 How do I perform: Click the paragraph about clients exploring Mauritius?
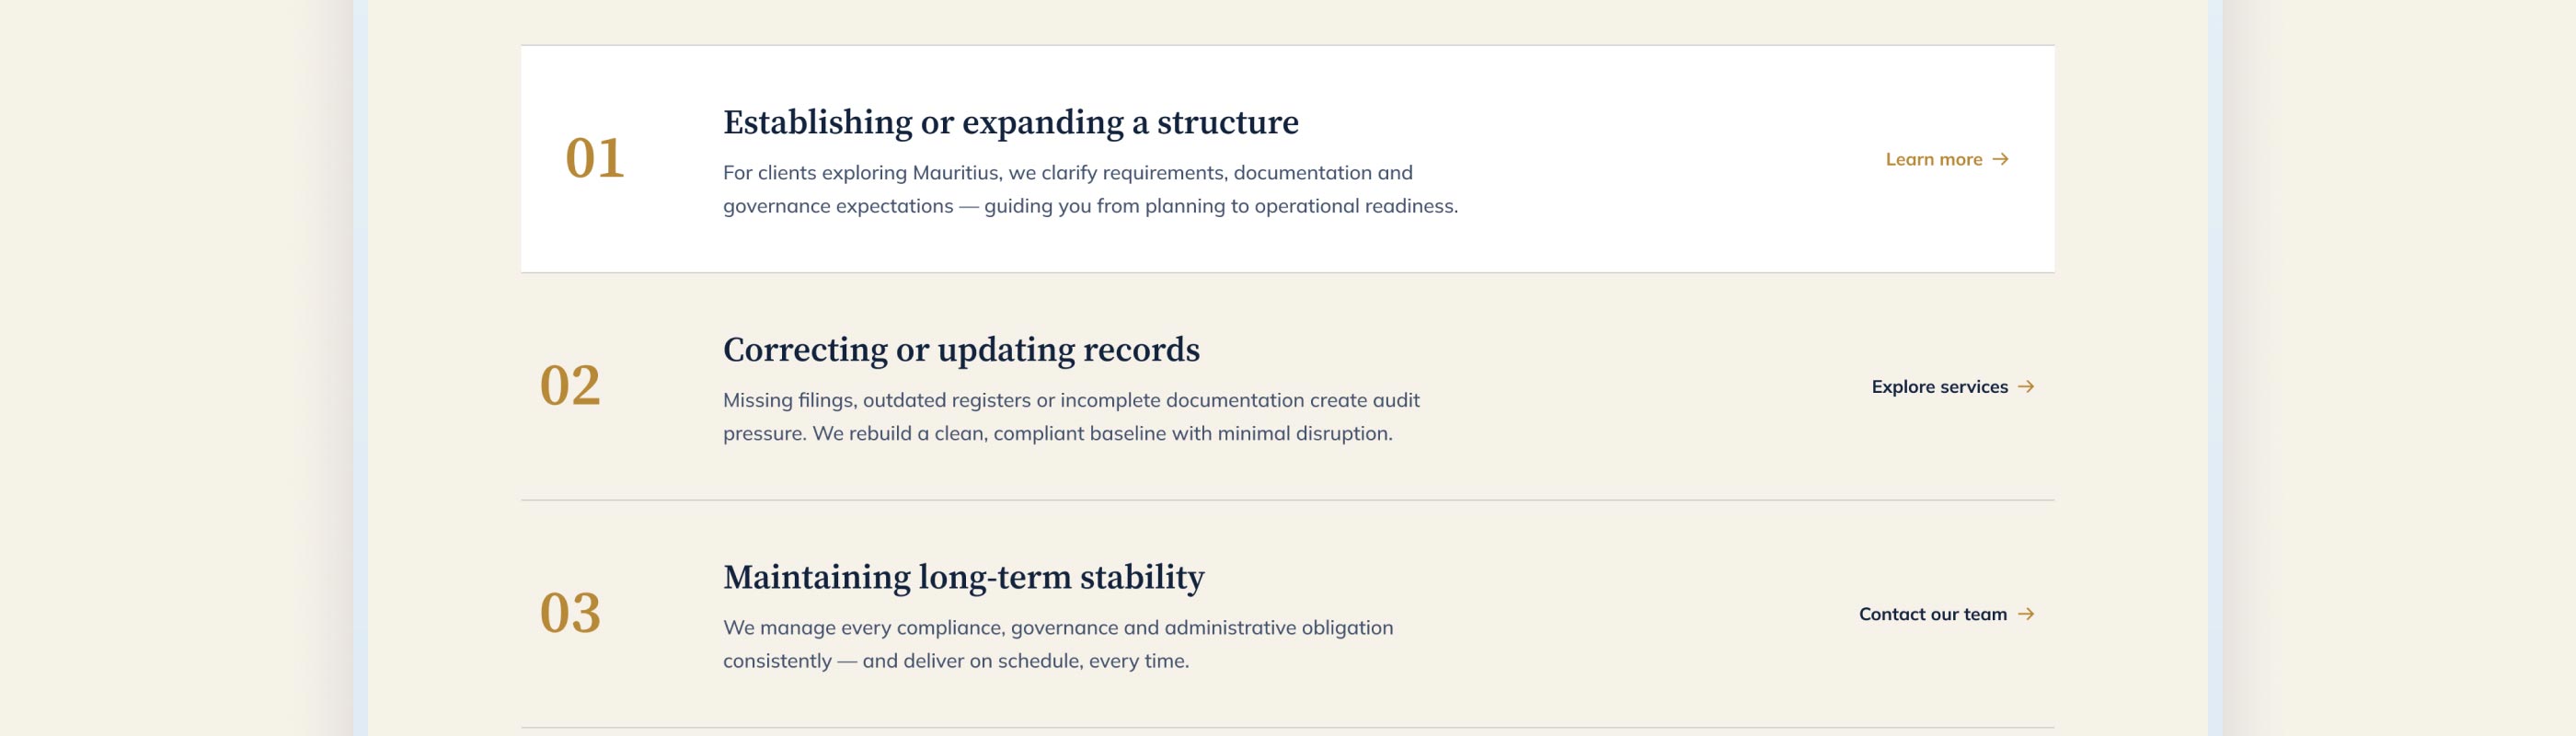pos(1090,189)
